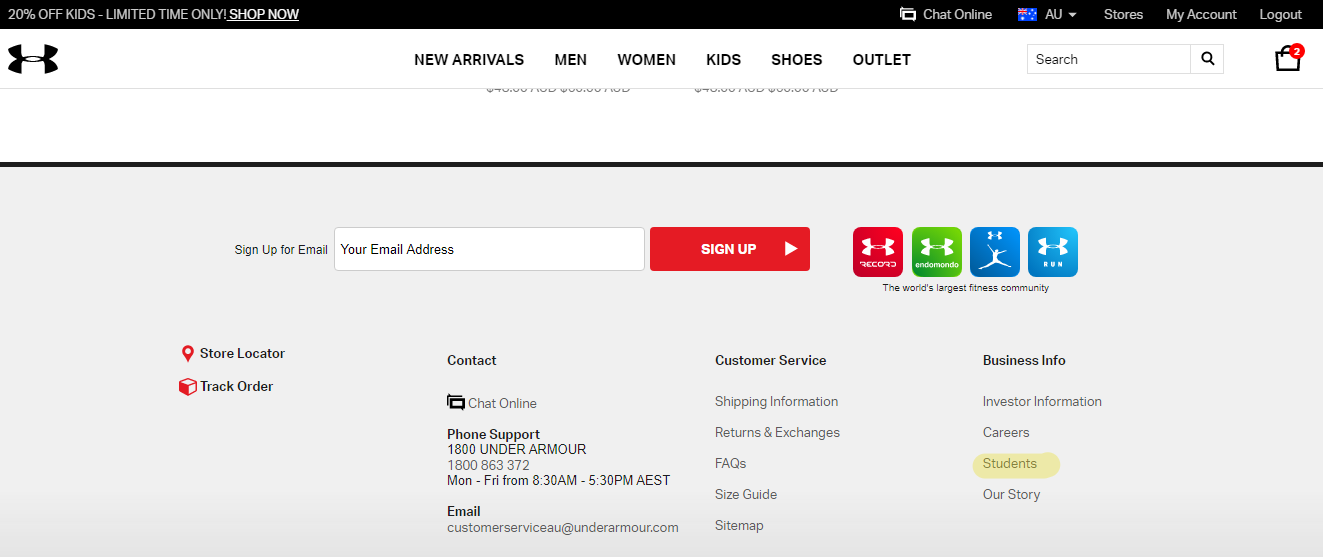Open the shopping bag with 2 items
1323x557 pixels.
tap(1288, 58)
